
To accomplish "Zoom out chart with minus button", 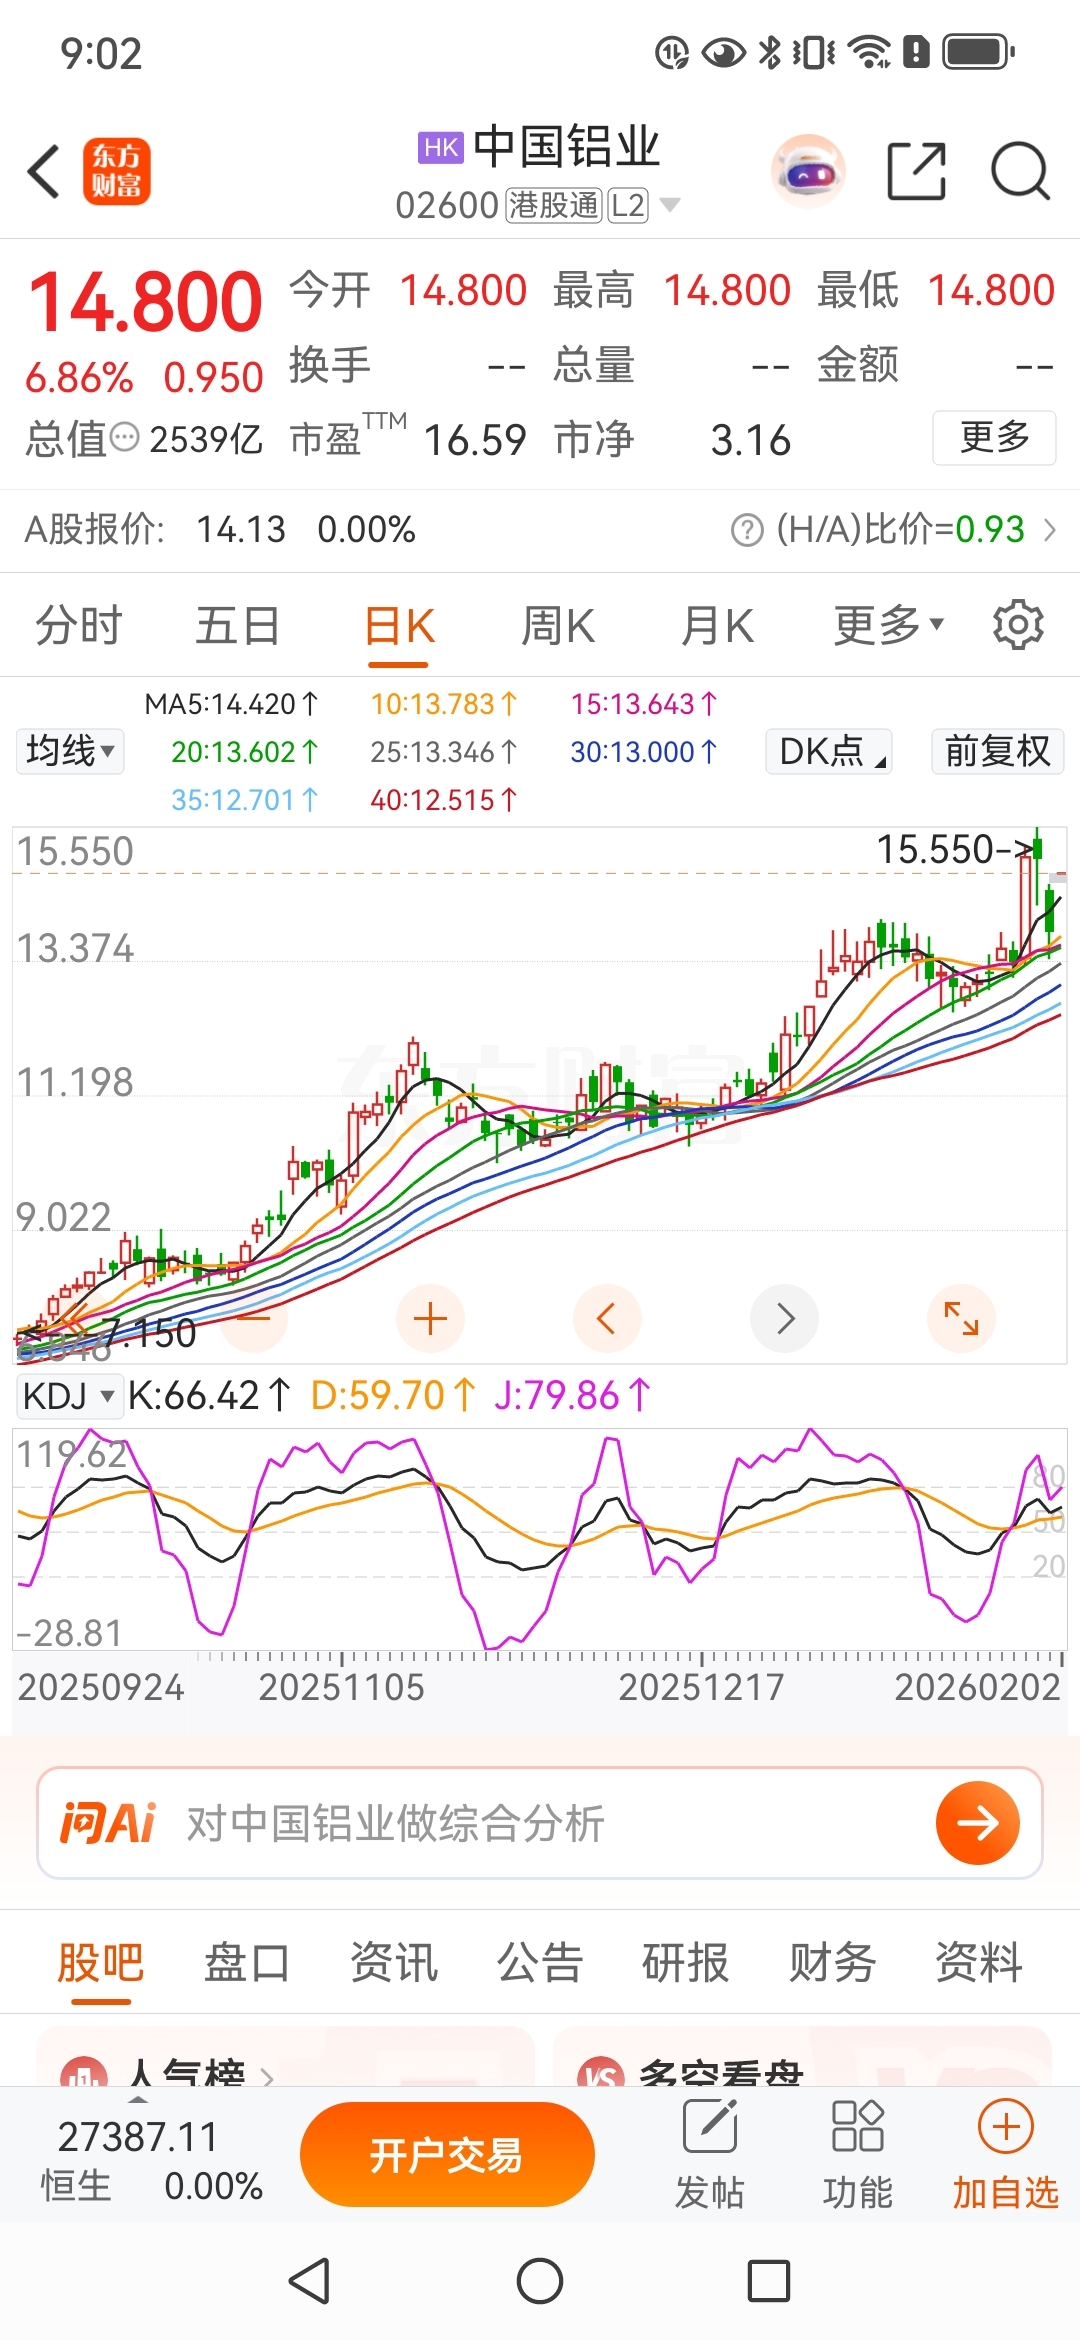I will [x=254, y=1318].
